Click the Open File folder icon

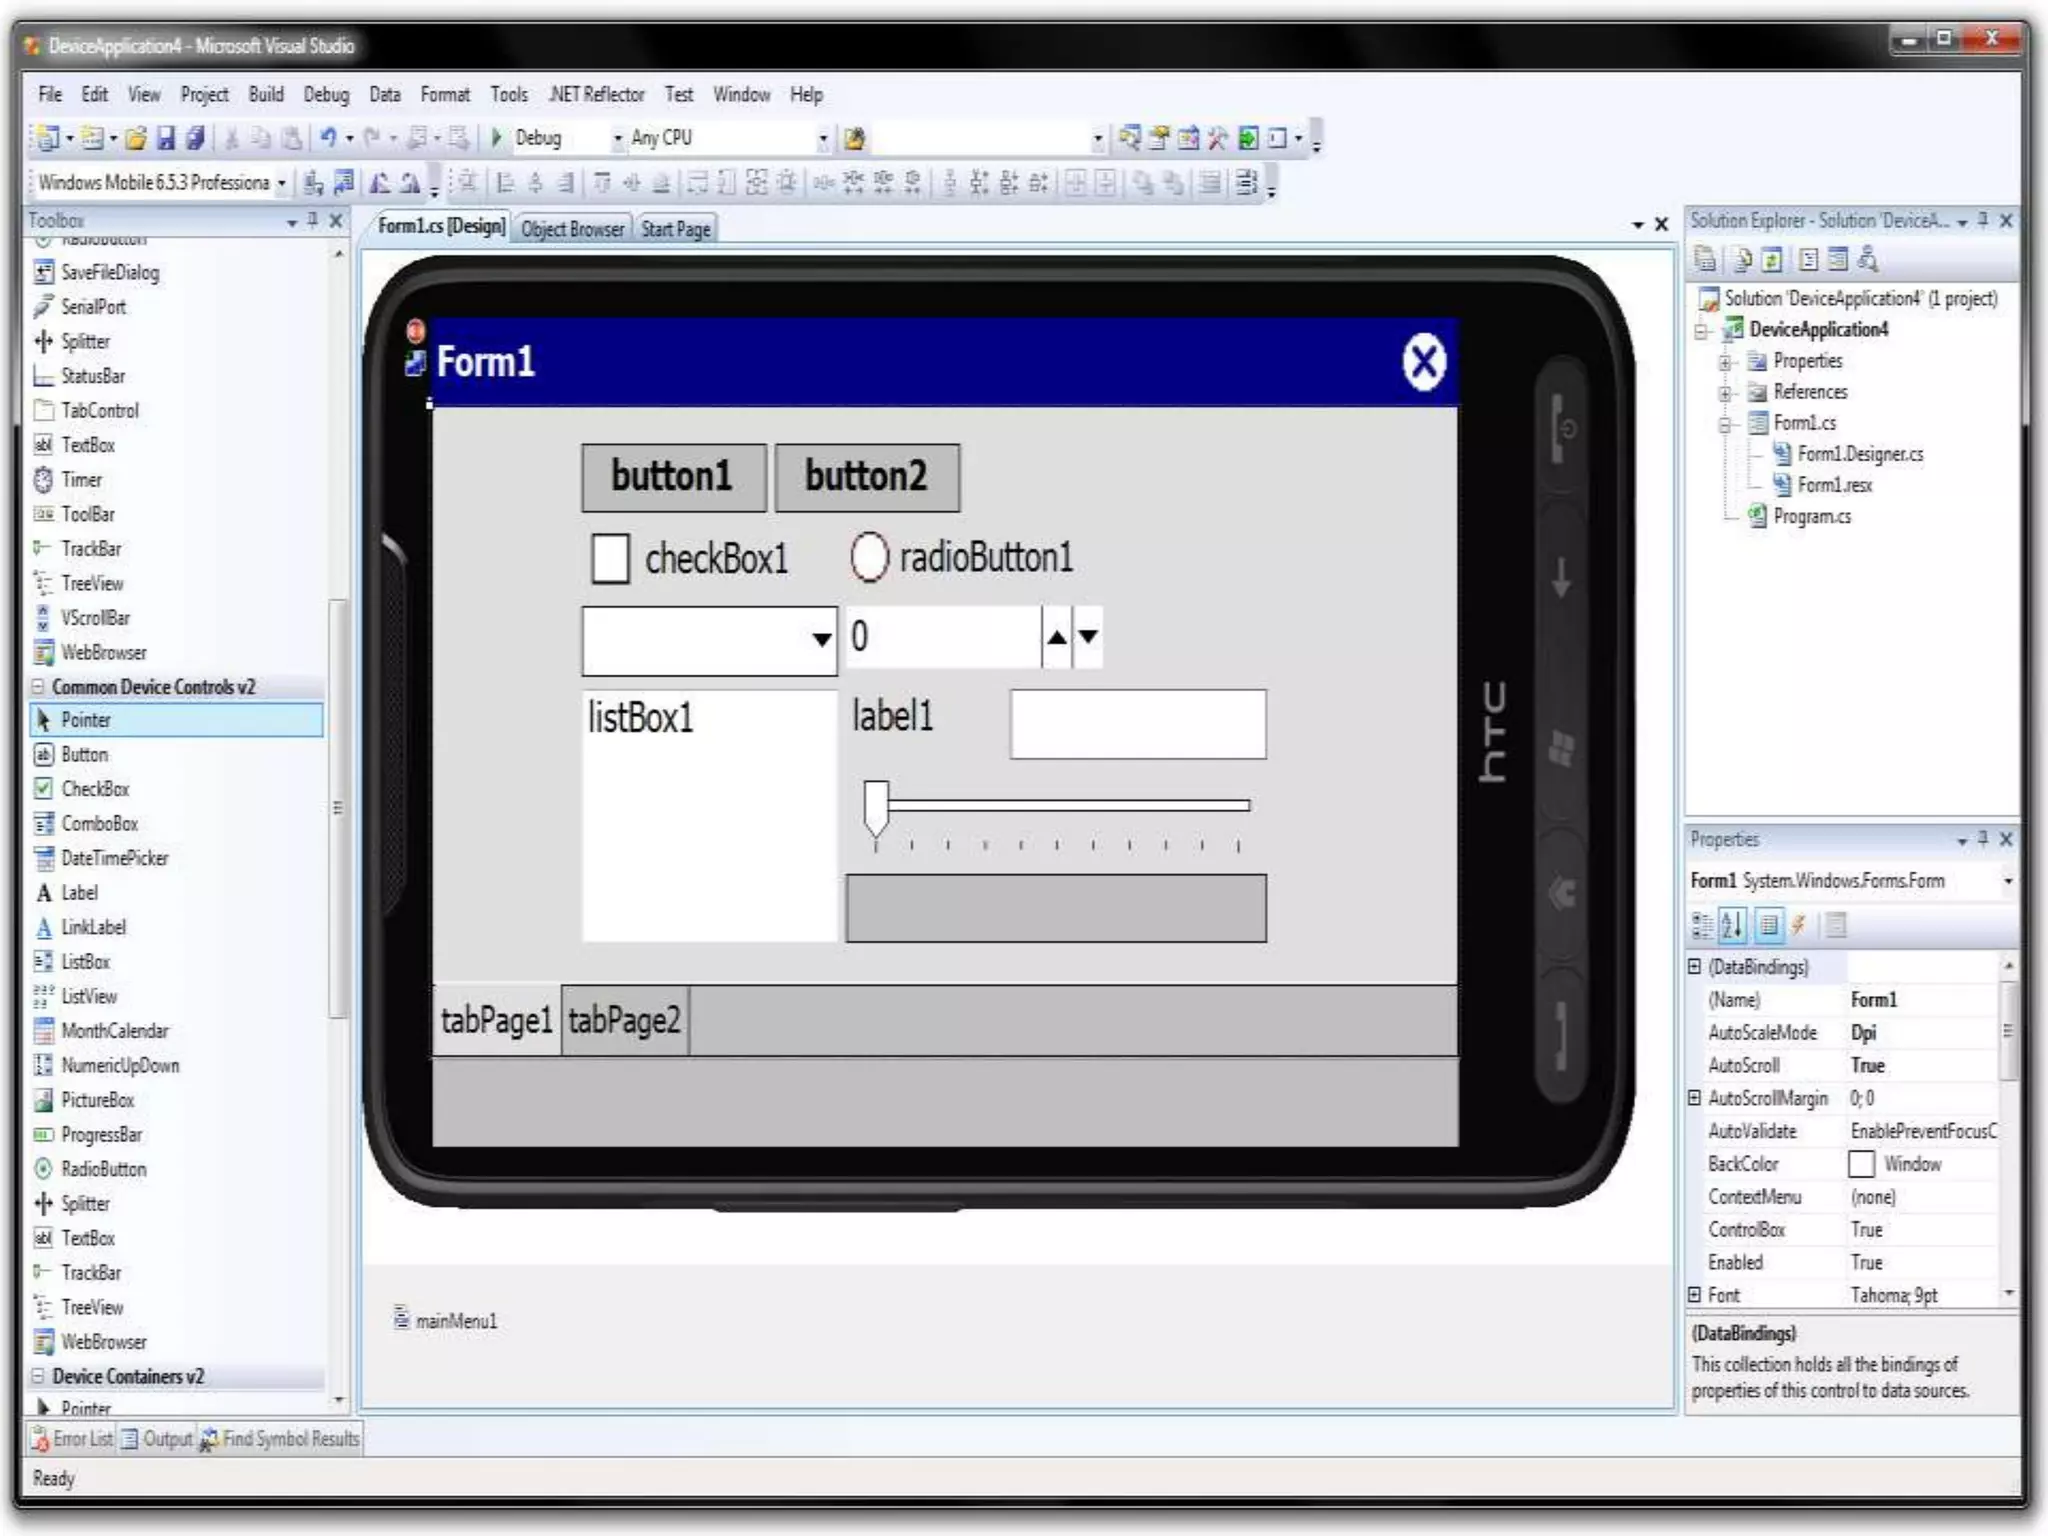[x=137, y=138]
